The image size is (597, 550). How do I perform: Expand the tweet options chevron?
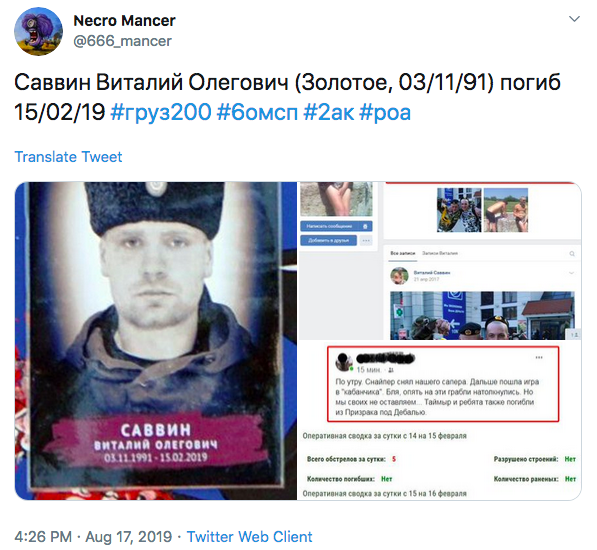coord(574,19)
